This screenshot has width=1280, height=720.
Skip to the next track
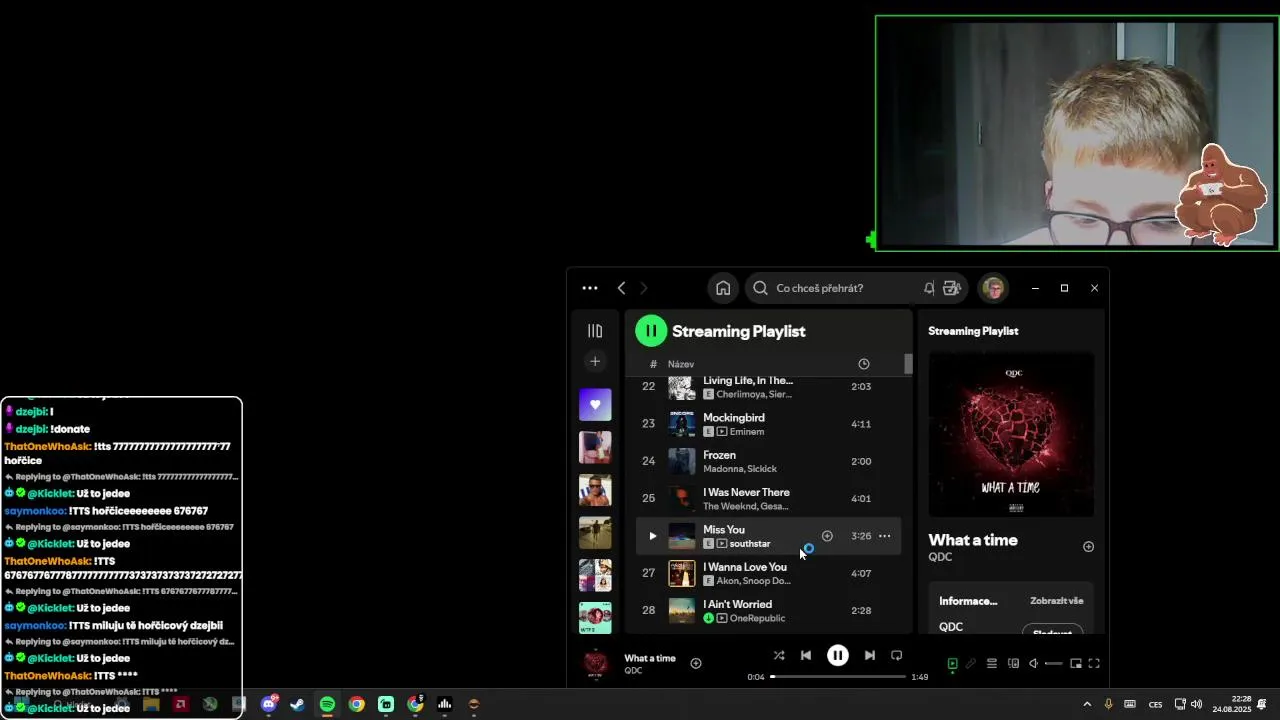(x=870, y=656)
